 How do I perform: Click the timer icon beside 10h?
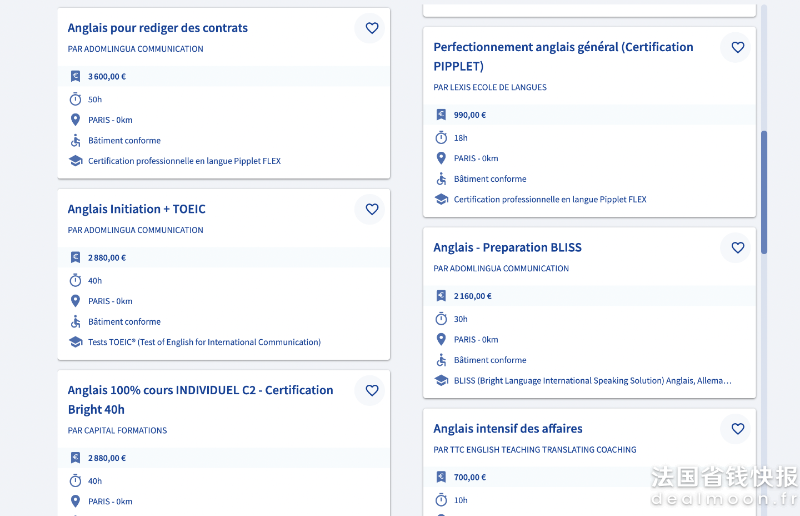tap(441, 500)
